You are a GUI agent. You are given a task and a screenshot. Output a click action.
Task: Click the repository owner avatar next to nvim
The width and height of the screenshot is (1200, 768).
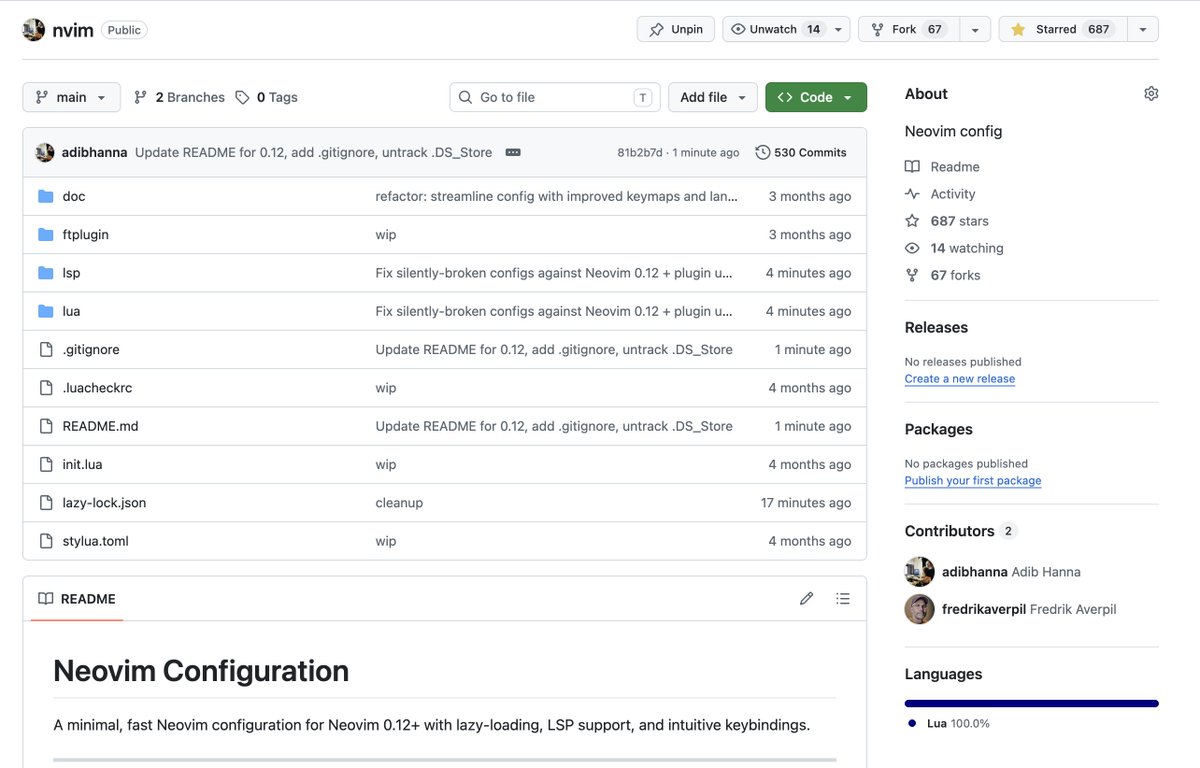(34, 29)
